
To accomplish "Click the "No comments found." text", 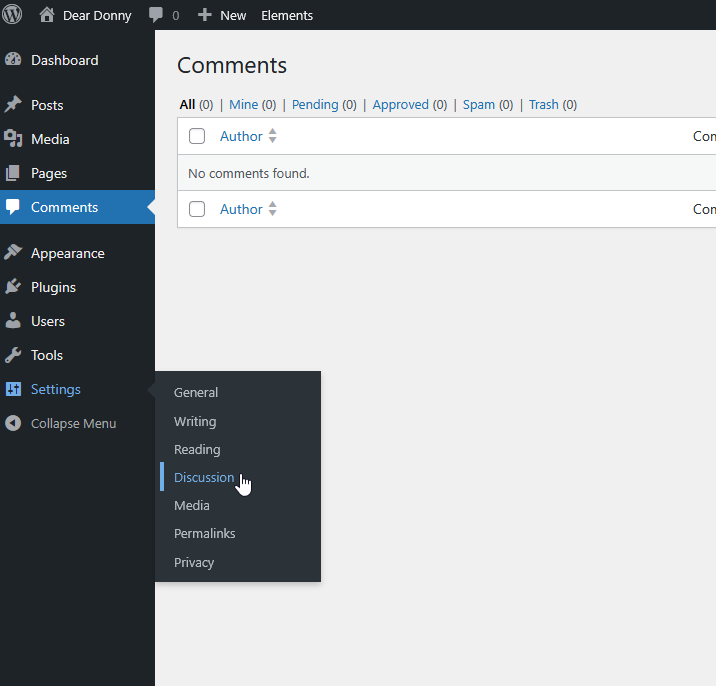I will click(x=249, y=174).
